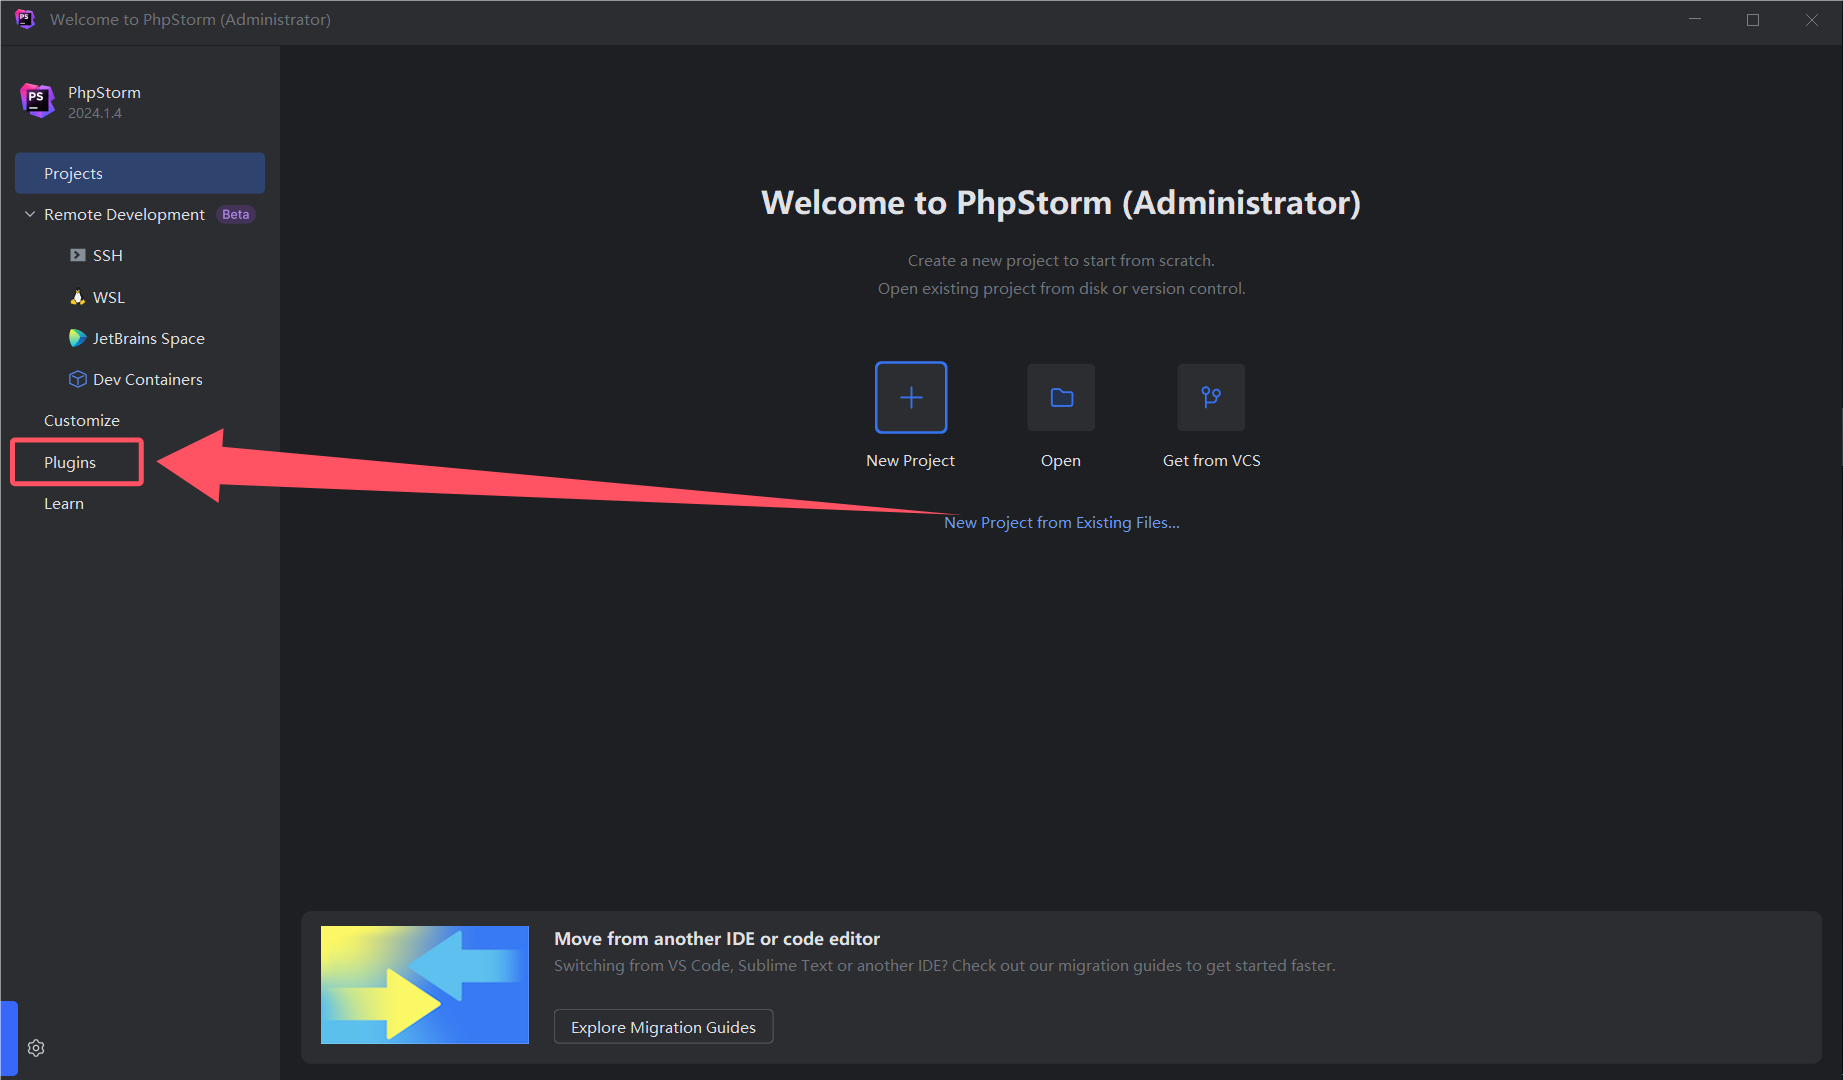Click the SSH terminal icon
The image size is (1843, 1080).
click(x=77, y=256)
